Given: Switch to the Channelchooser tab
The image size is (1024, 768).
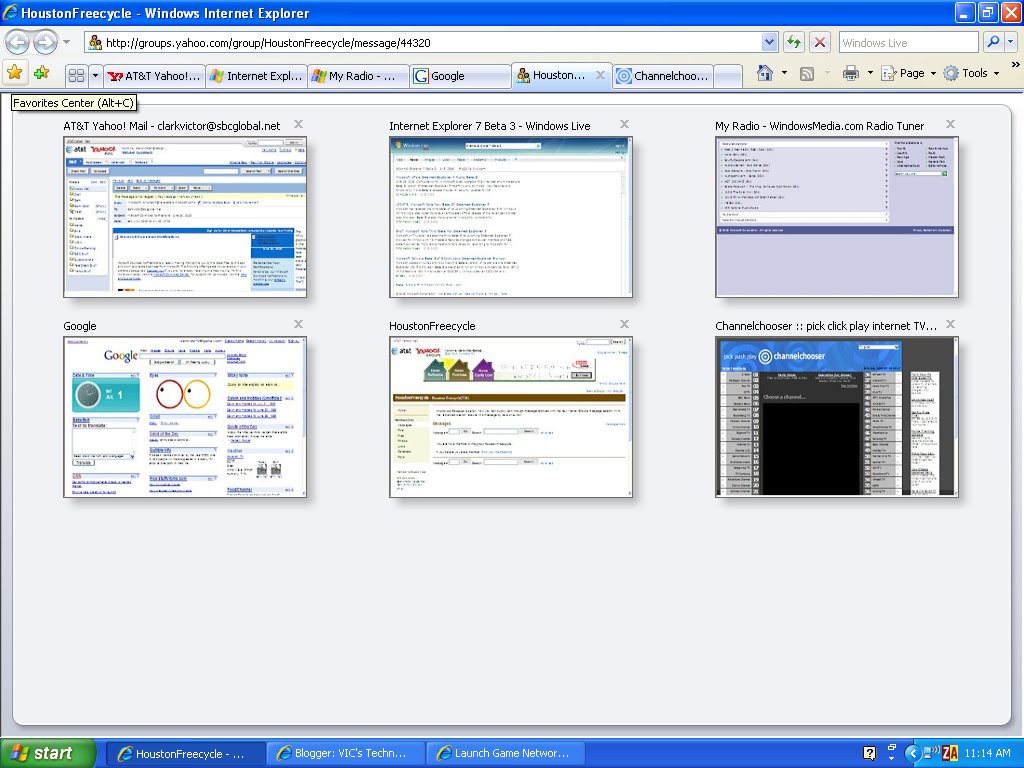Looking at the screenshot, I should (x=664, y=76).
